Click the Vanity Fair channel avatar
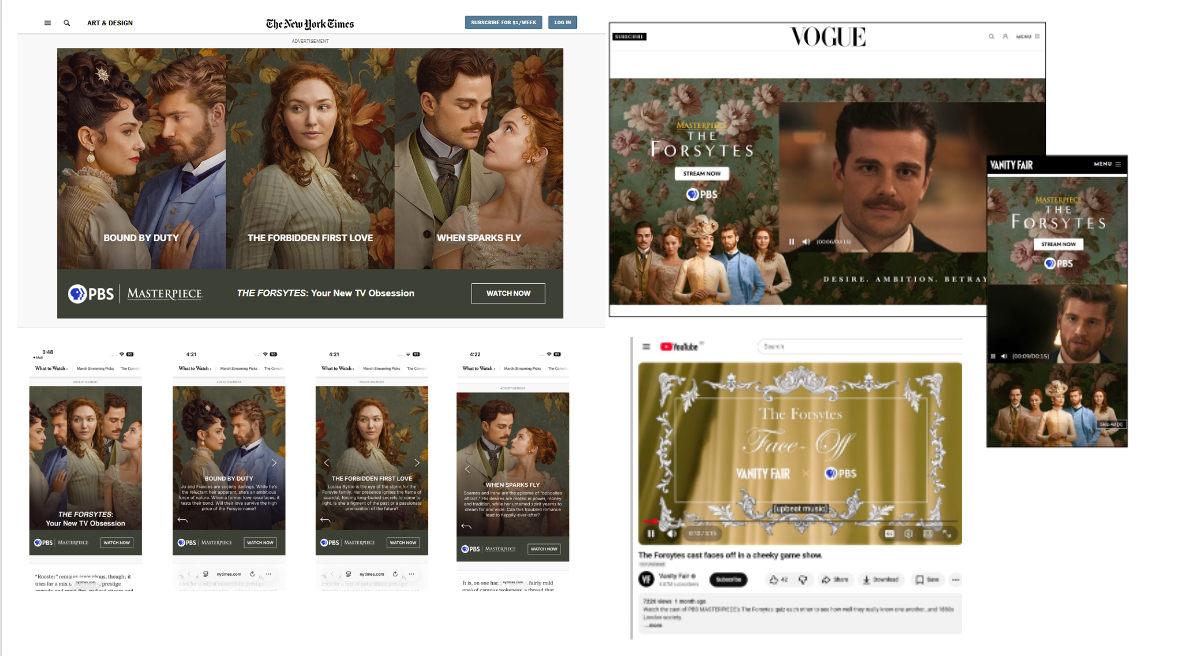 (x=646, y=579)
